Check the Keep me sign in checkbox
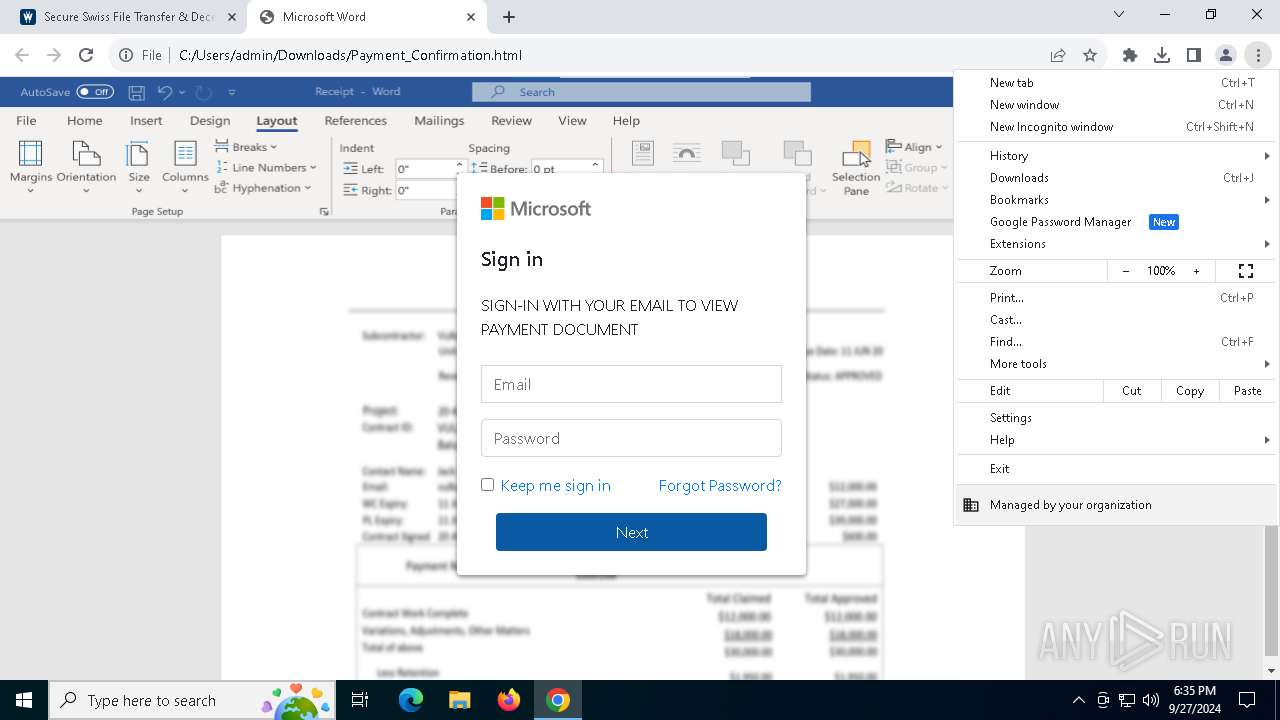1280x720 pixels. pyautogui.click(x=487, y=484)
